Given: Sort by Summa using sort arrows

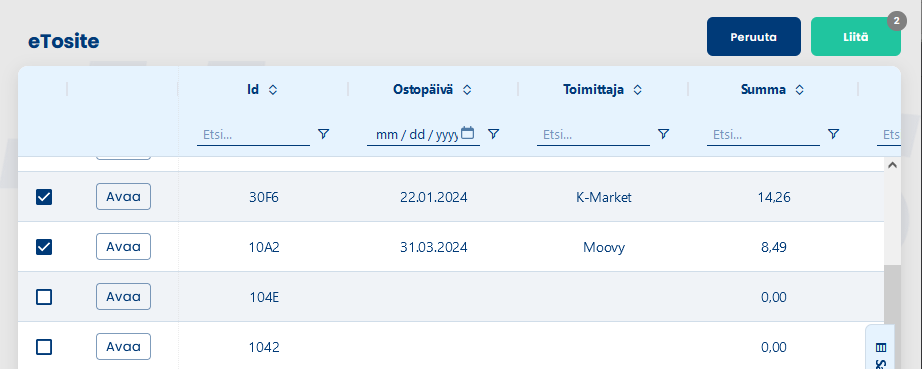Looking at the screenshot, I should 799,90.
